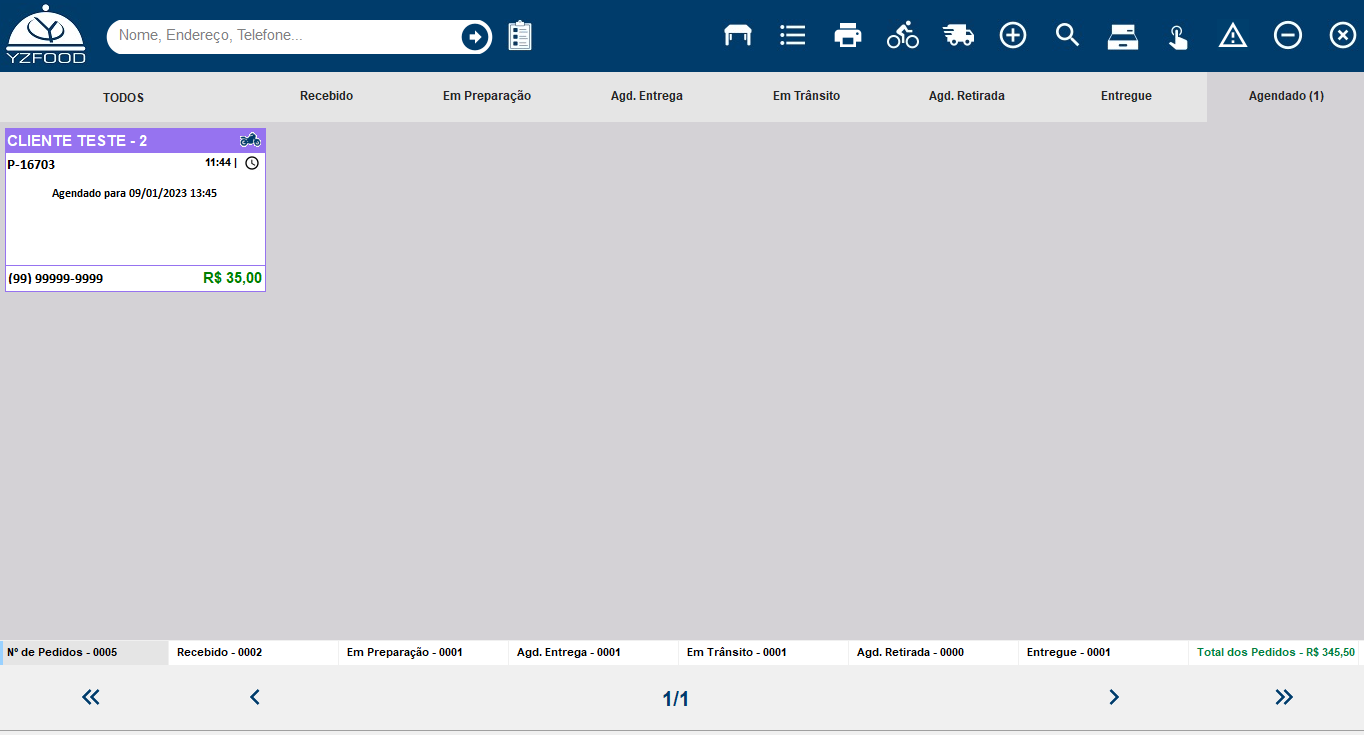Image resolution: width=1364 pixels, height=735 pixels.
Task: Jump to first page with double-left arrow
Action: coord(91,697)
